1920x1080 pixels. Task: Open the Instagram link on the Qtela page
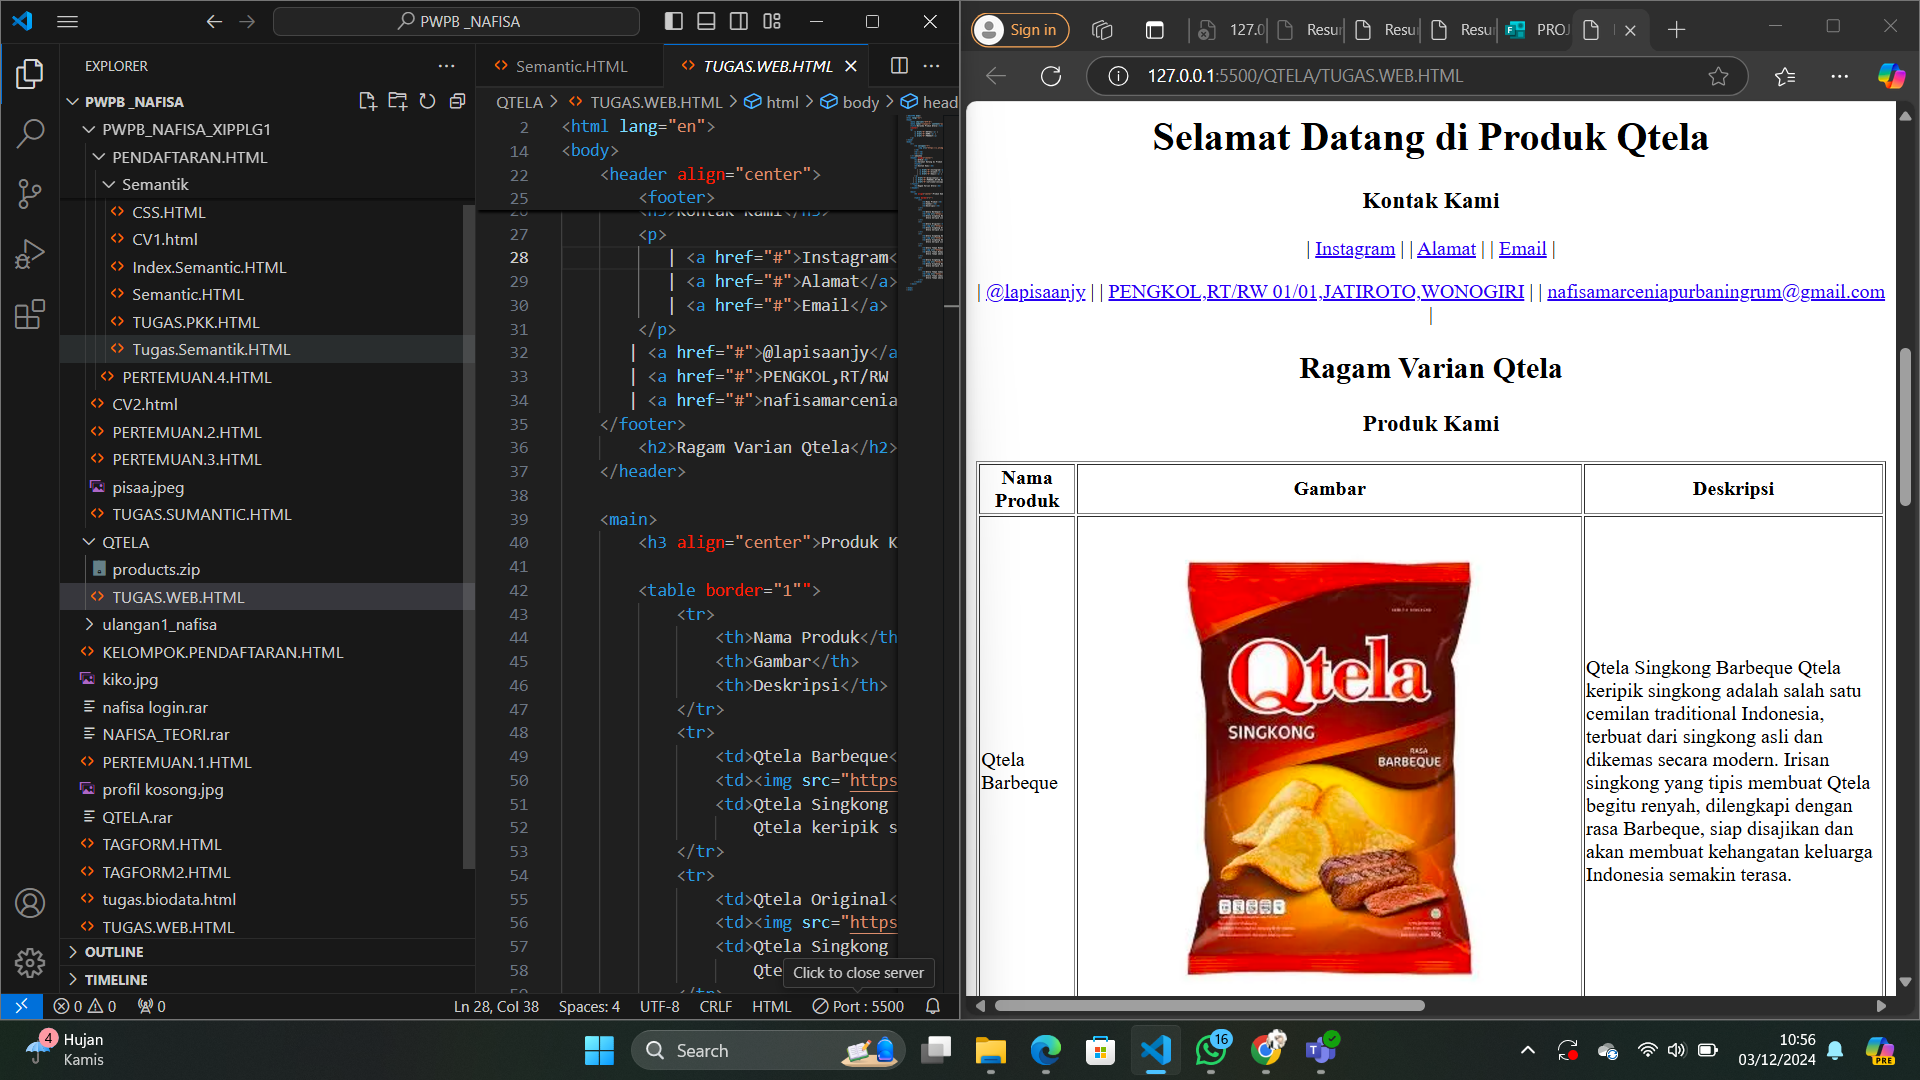coord(1353,248)
